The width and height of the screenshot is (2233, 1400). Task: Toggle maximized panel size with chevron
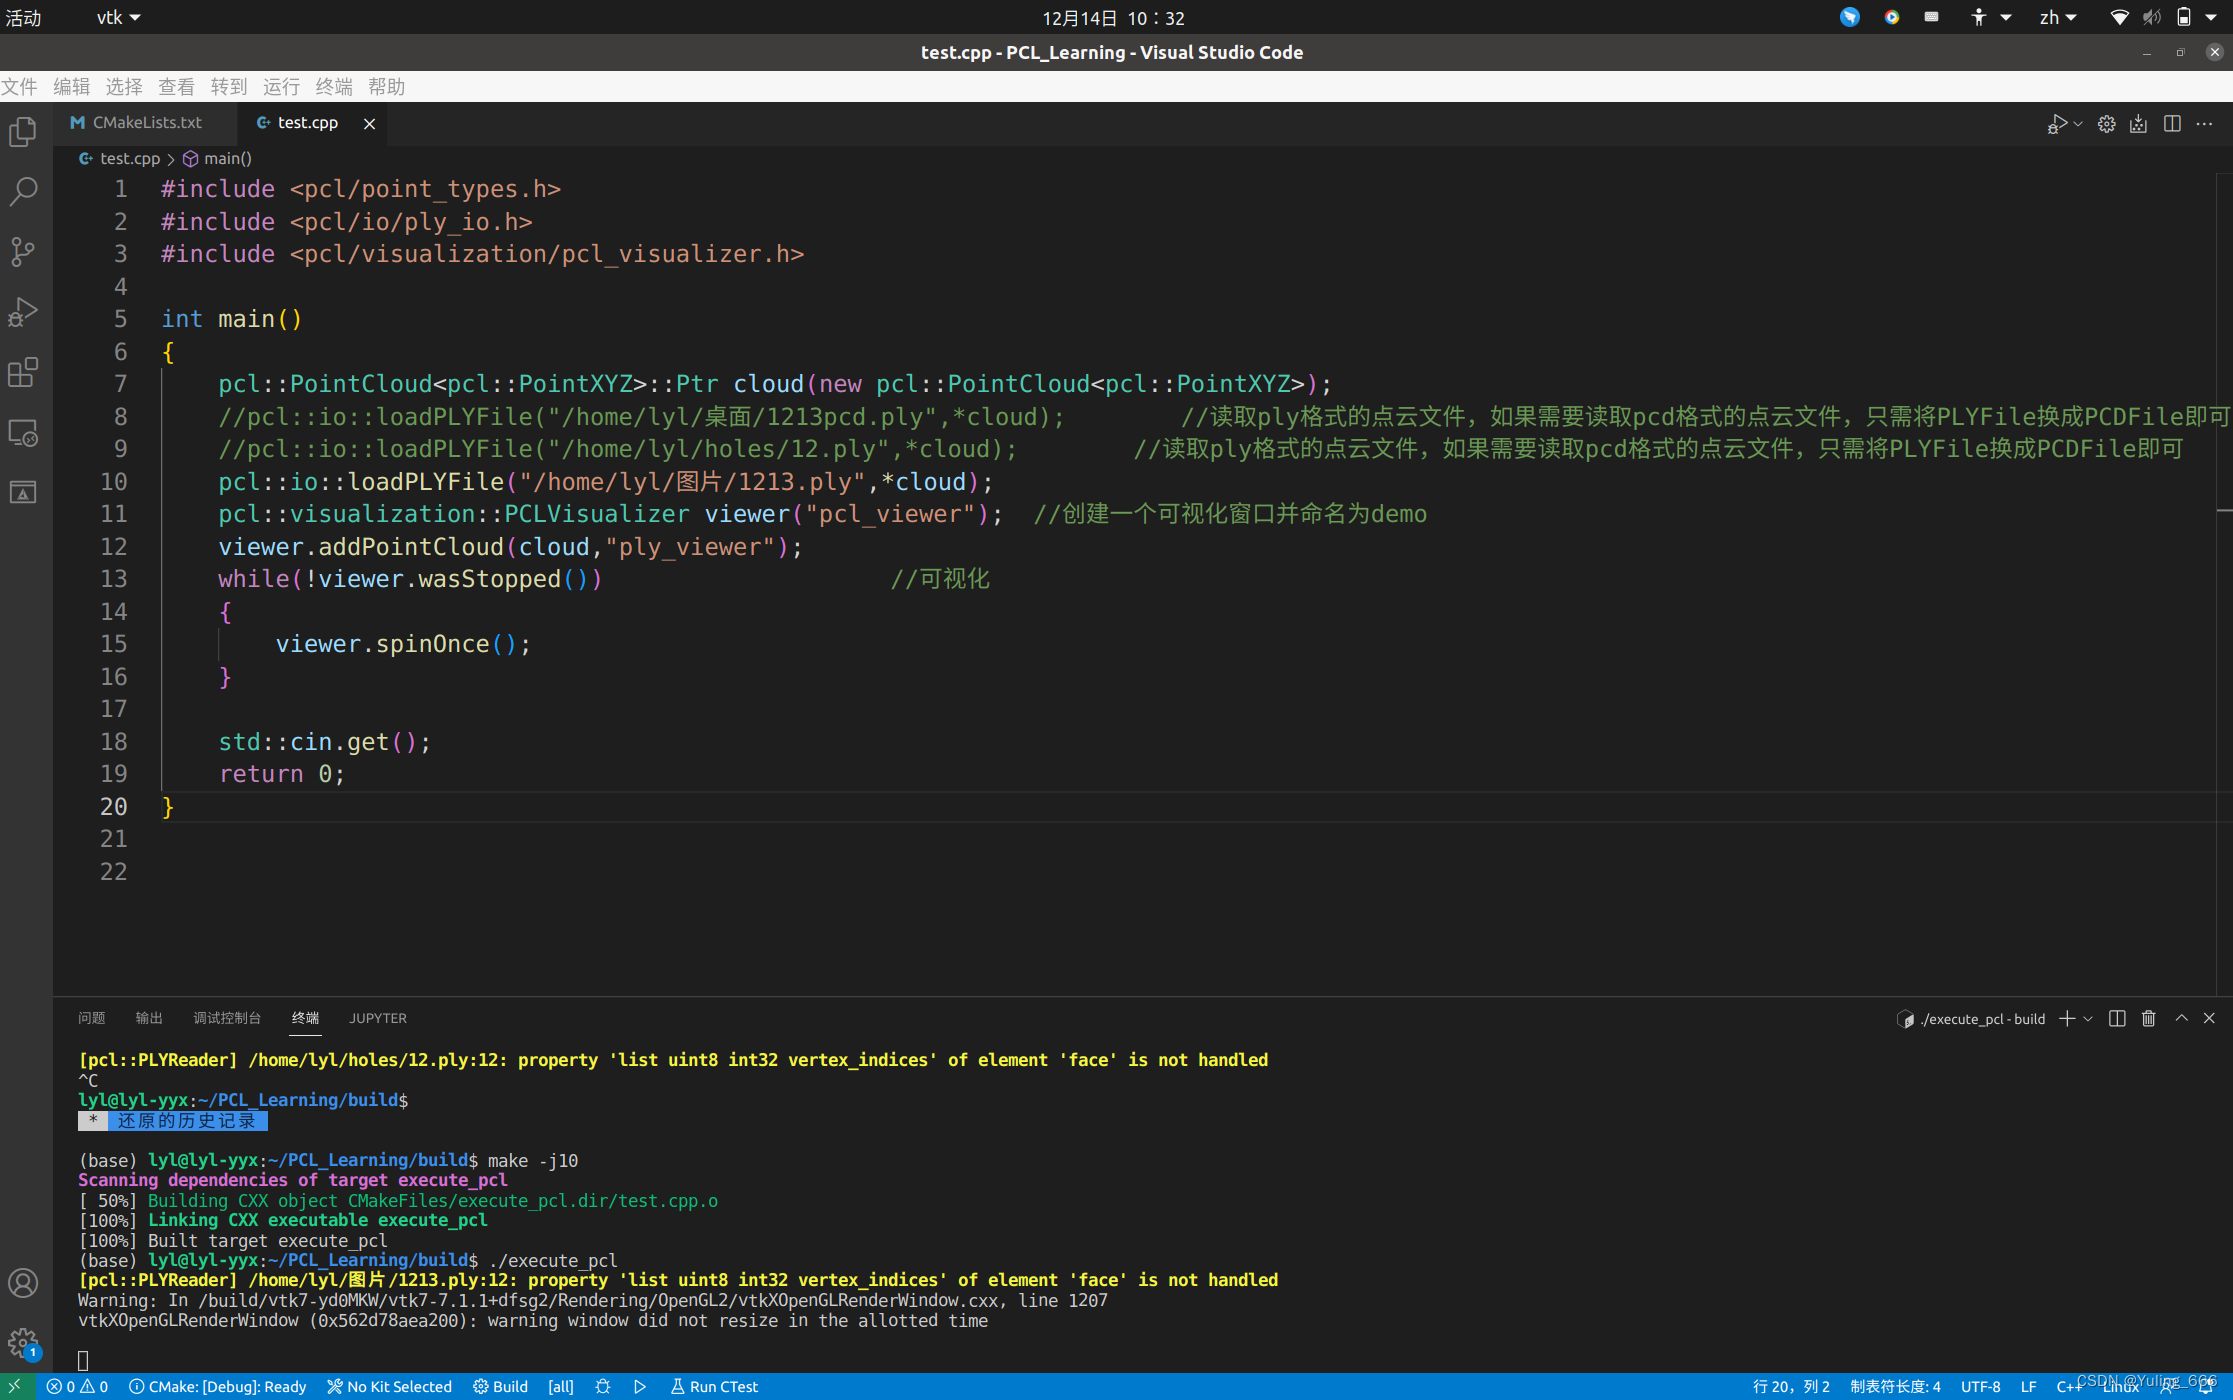(2181, 1018)
